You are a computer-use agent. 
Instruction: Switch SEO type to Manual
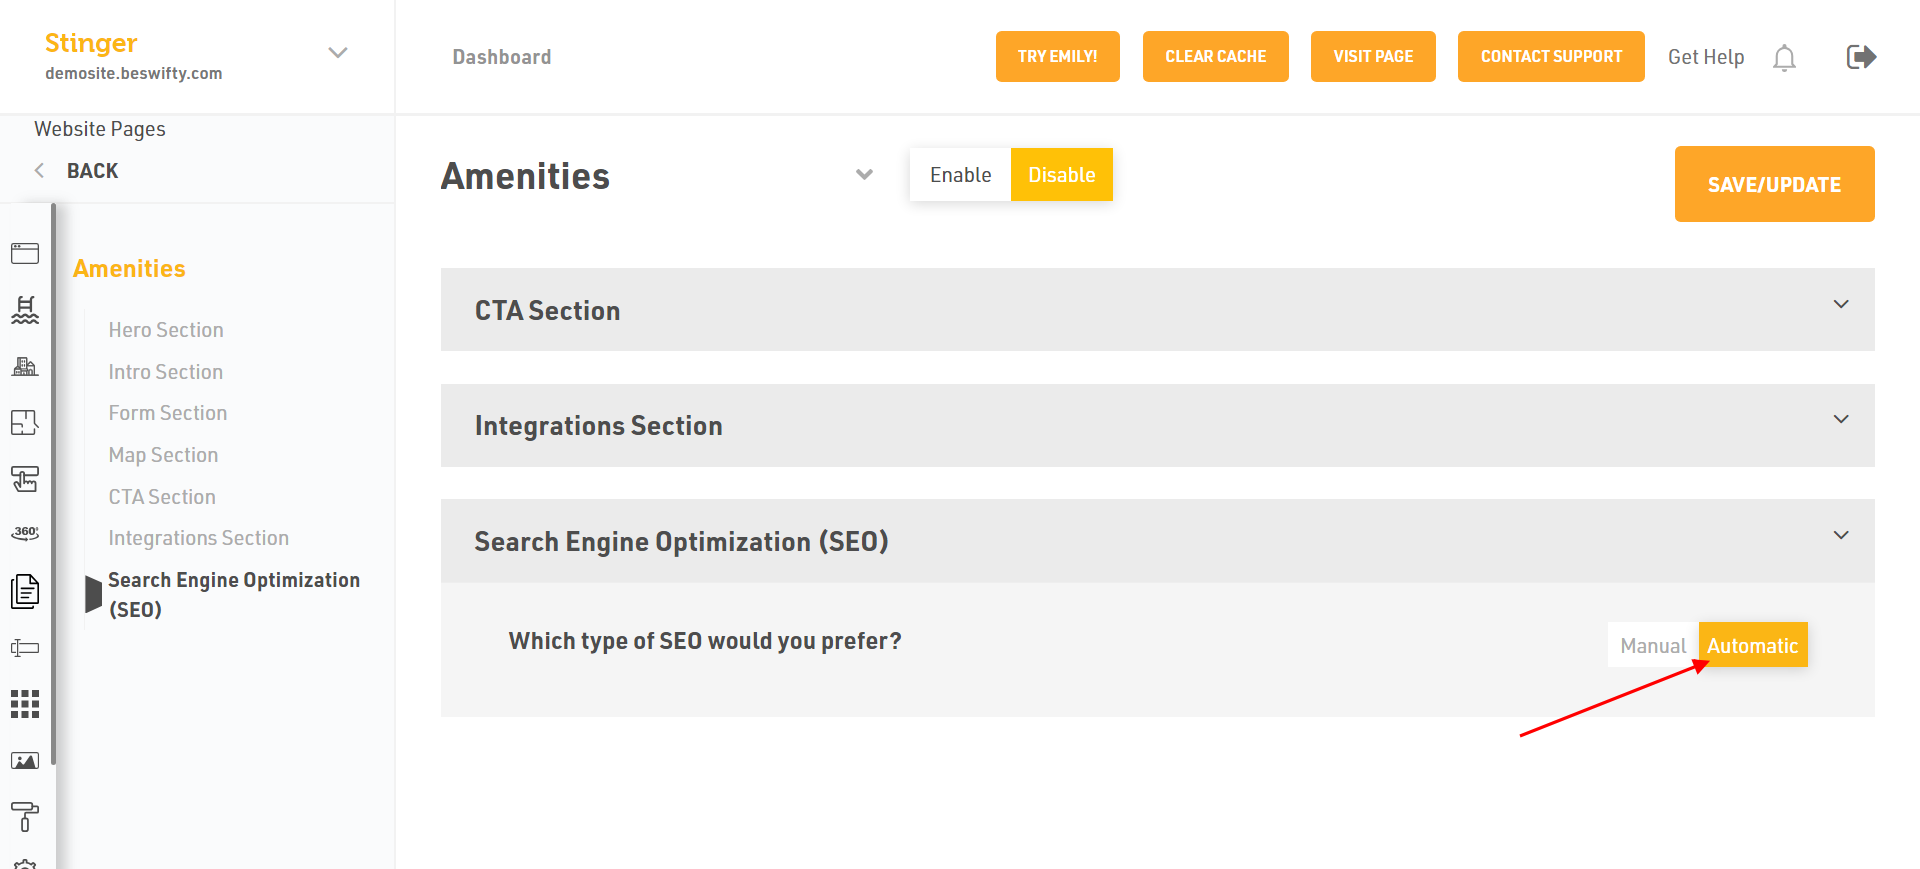pos(1652,646)
